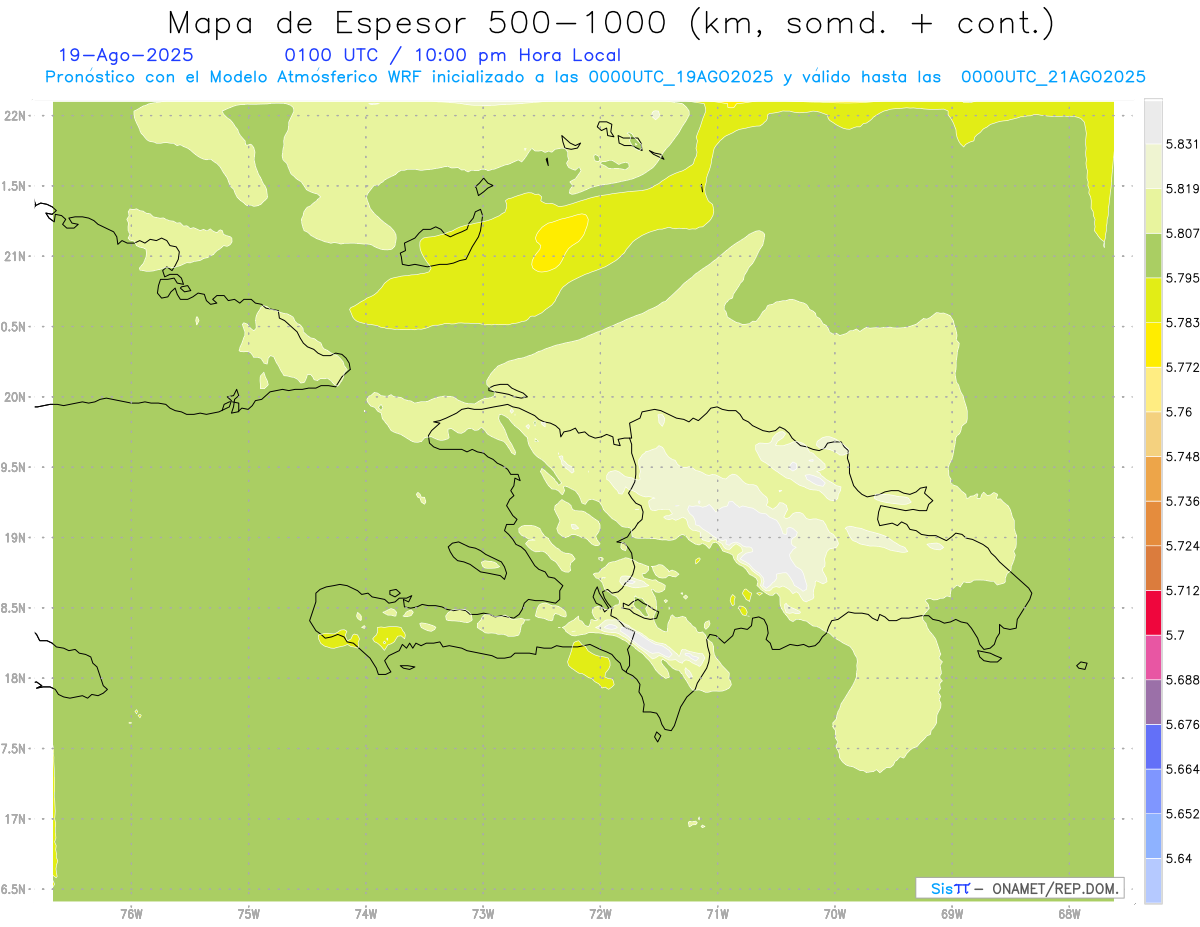This screenshot has width=1200, height=927.
Task: Click the purple swatch between 5.688 and 5.676
Action: point(1153,702)
